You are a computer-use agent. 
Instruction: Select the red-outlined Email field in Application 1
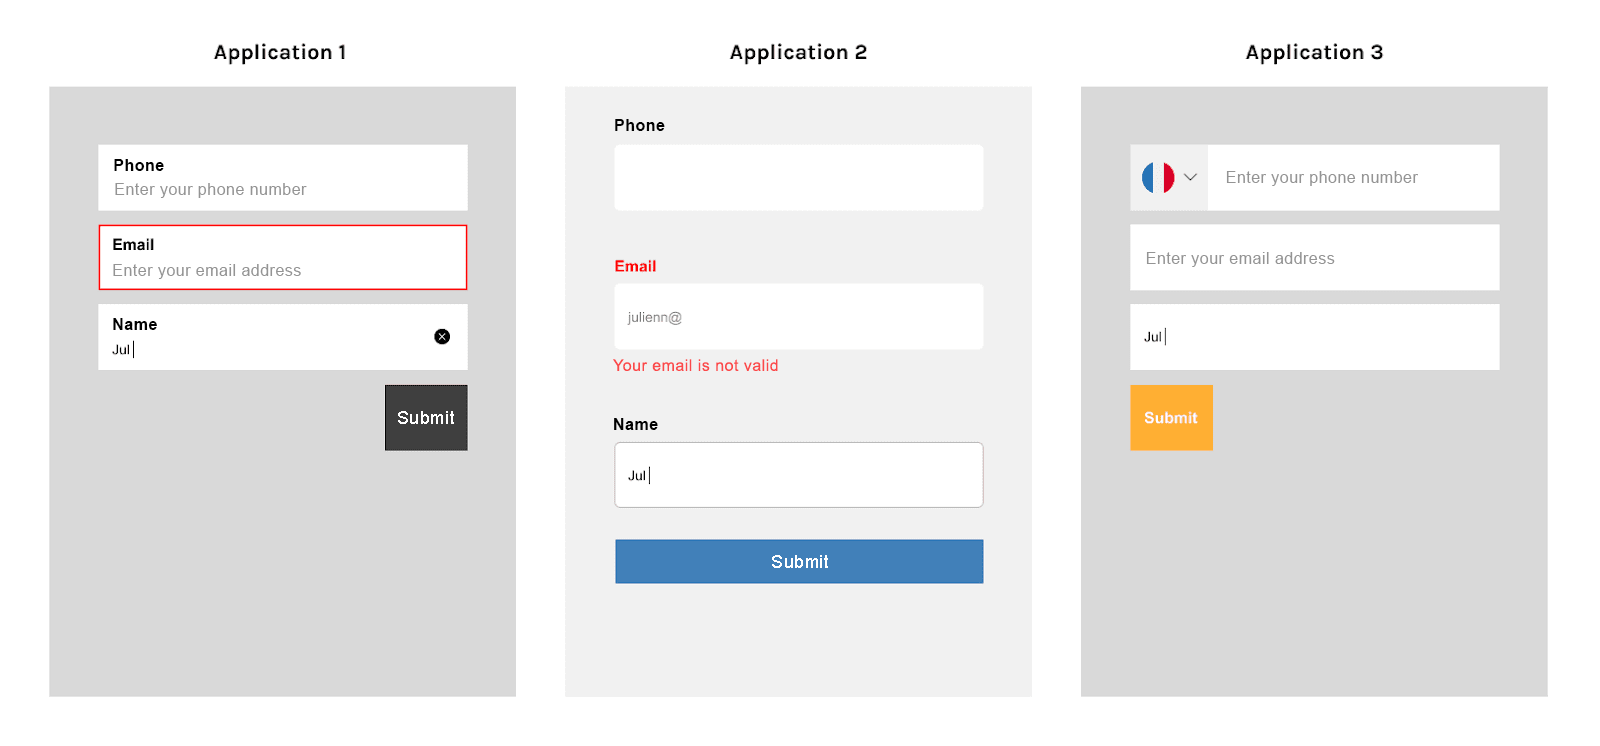pos(283,257)
